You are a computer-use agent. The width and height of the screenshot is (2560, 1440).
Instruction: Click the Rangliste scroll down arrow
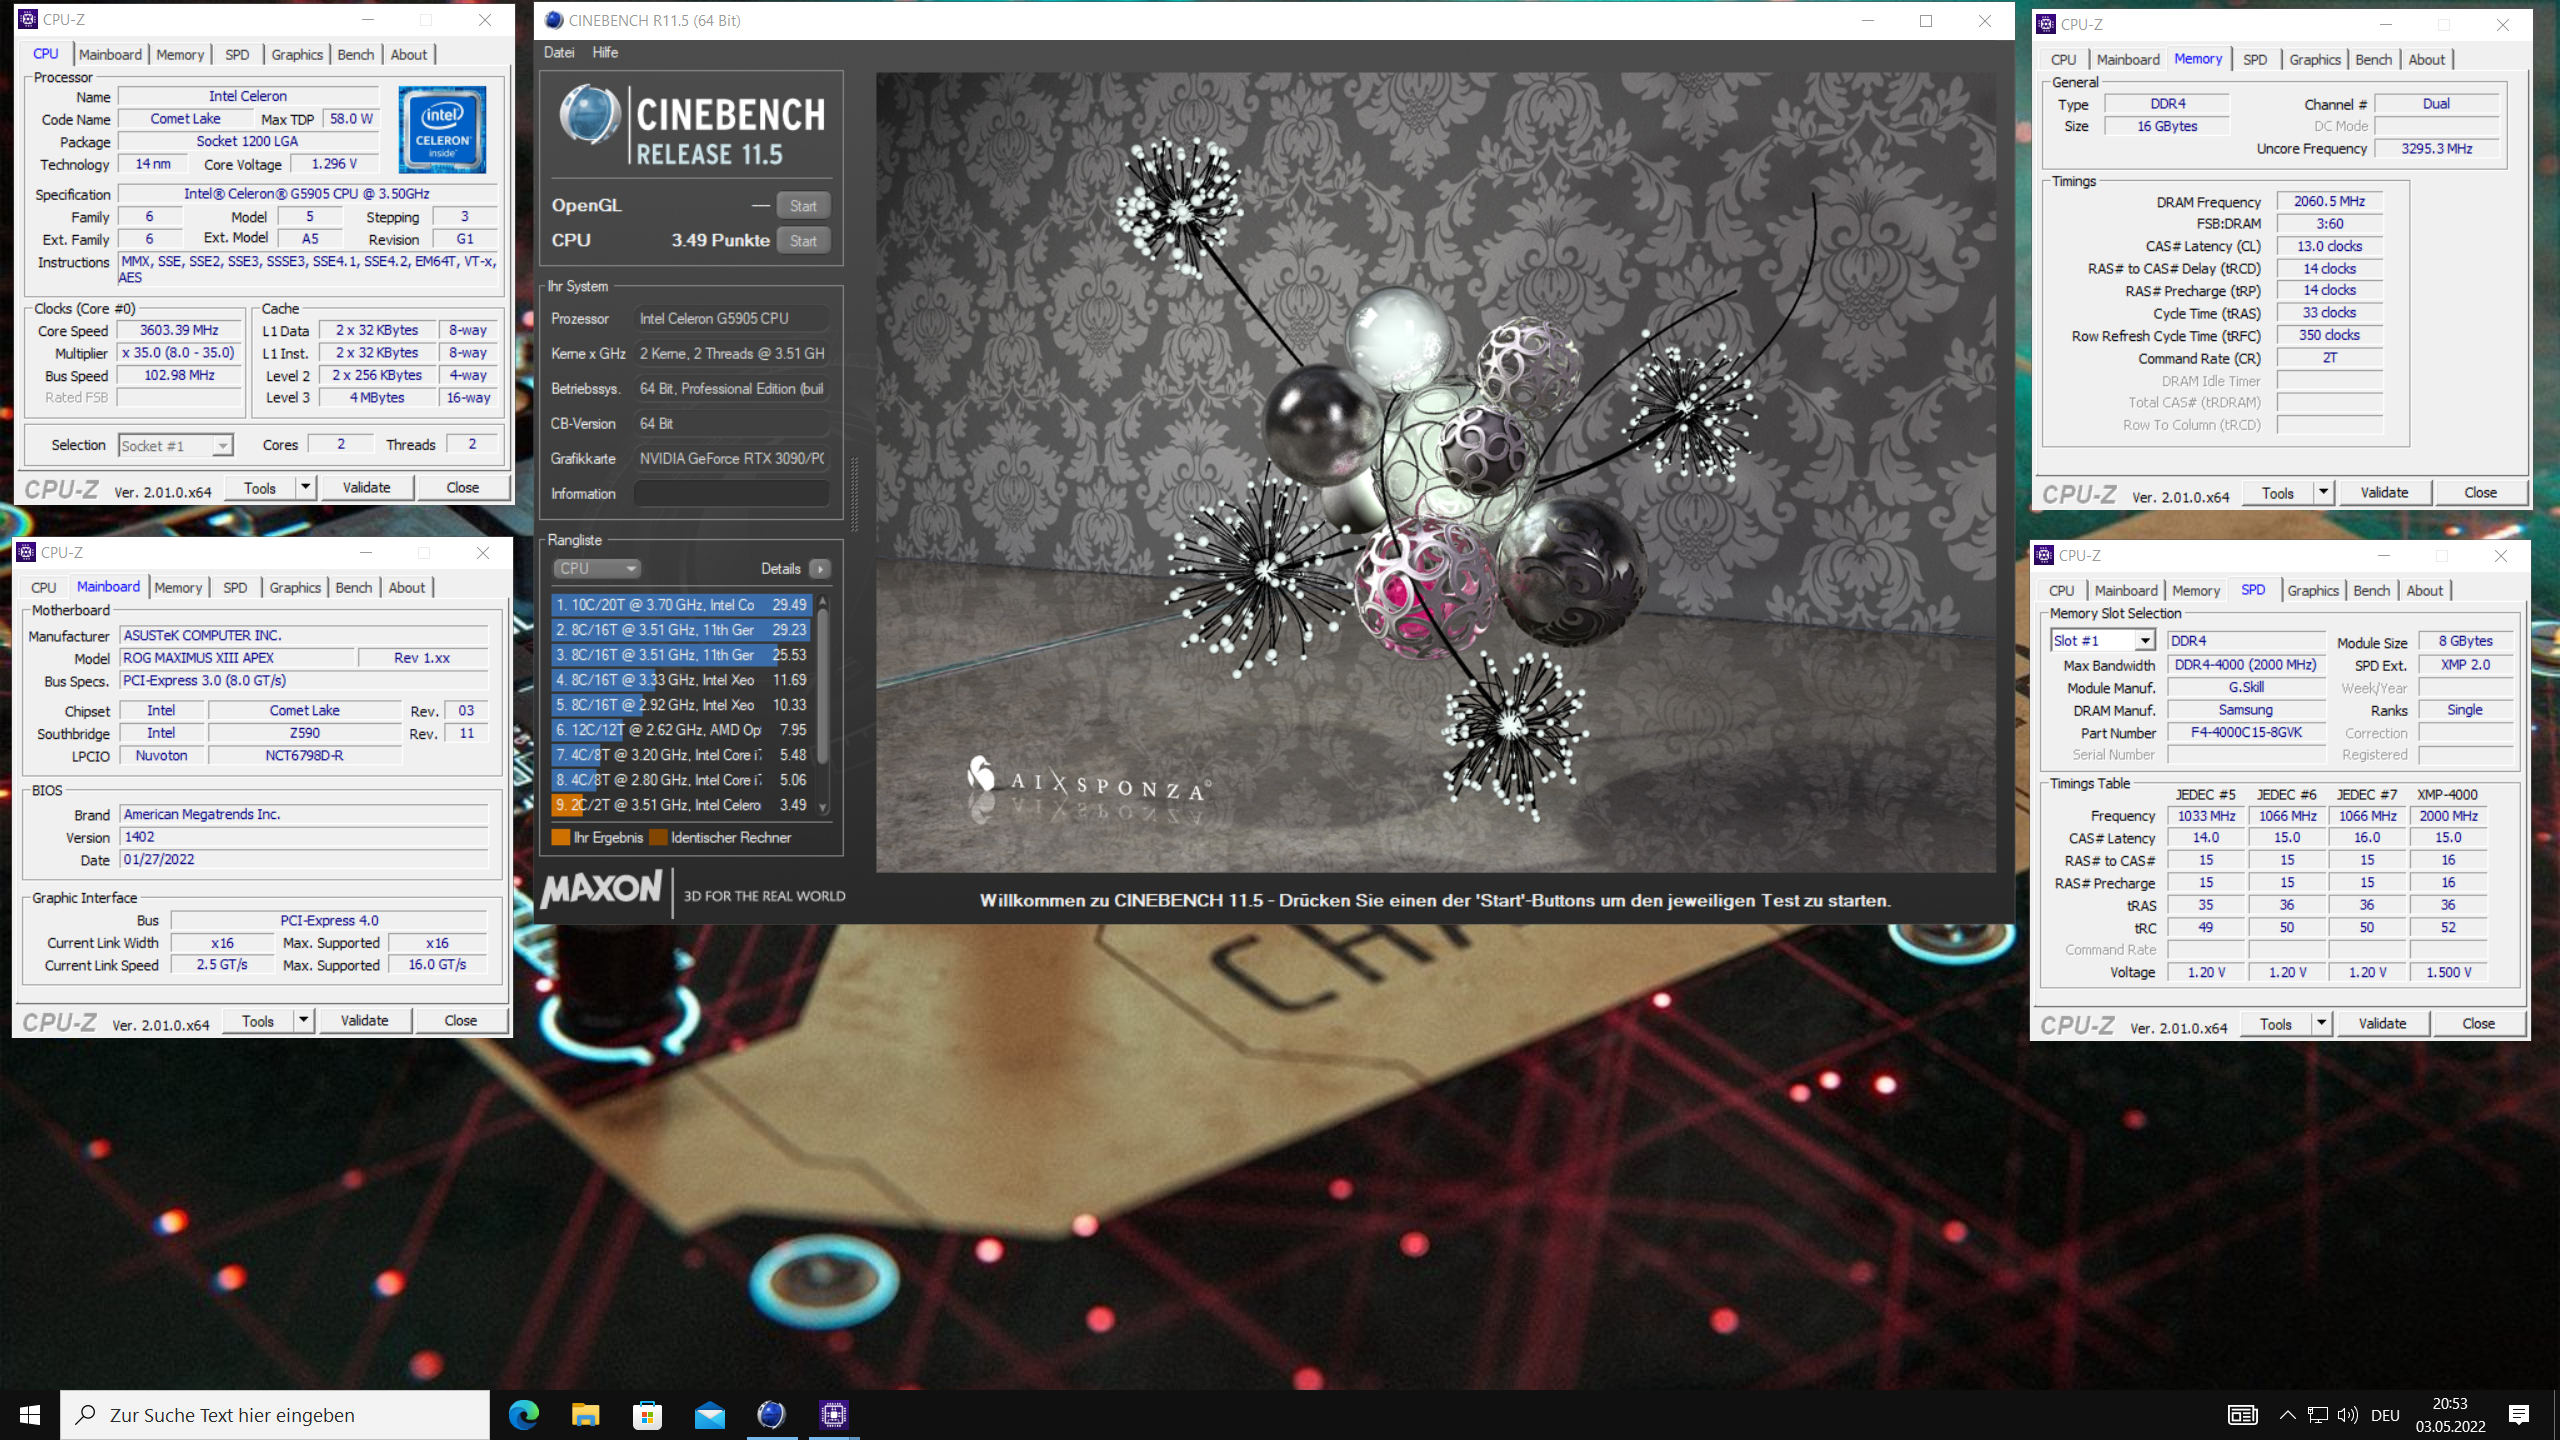pyautogui.click(x=823, y=807)
